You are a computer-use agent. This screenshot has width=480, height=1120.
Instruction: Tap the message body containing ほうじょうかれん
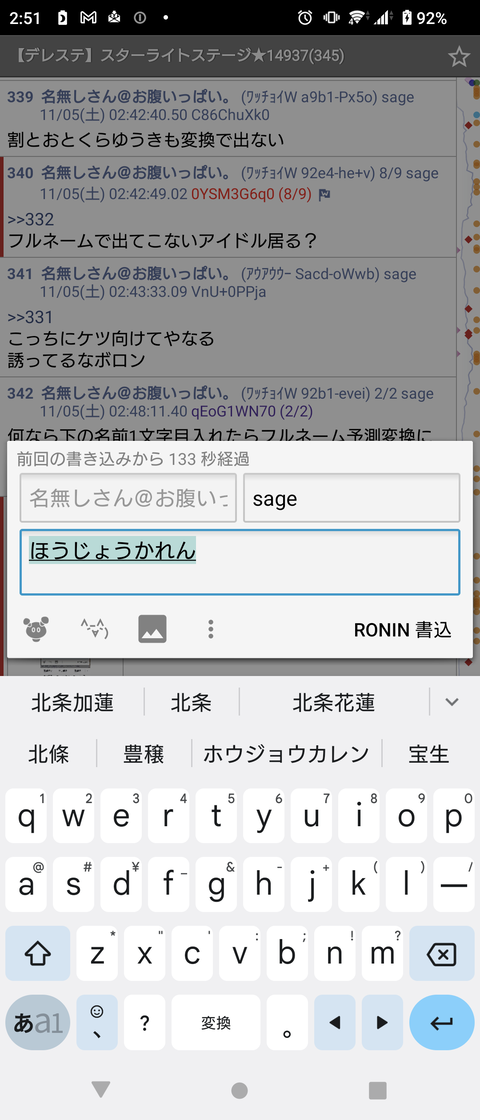click(x=240, y=562)
